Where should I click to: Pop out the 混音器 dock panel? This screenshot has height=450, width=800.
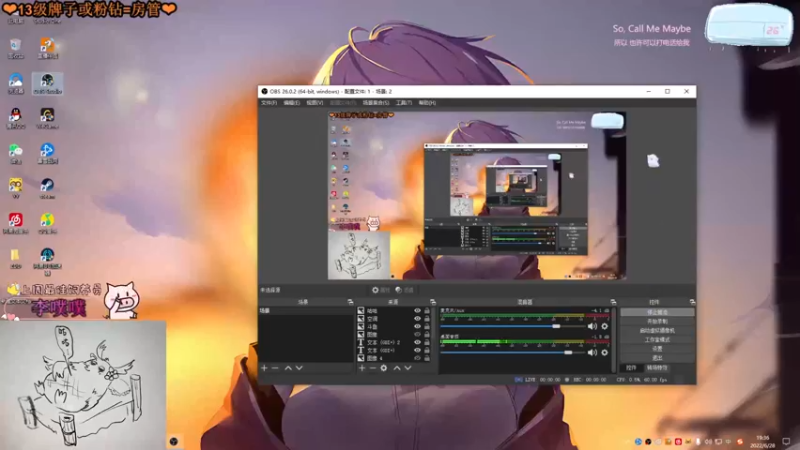click(x=613, y=302)
